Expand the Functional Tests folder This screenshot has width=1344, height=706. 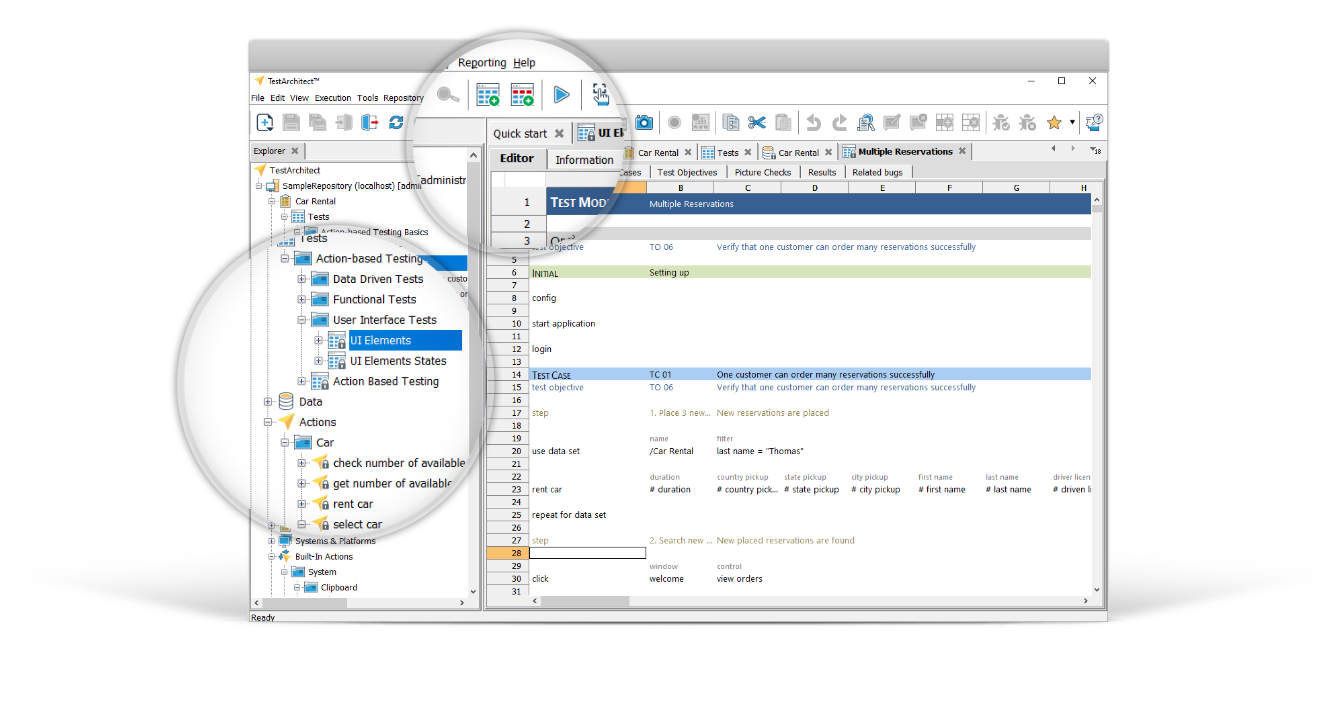302,299
